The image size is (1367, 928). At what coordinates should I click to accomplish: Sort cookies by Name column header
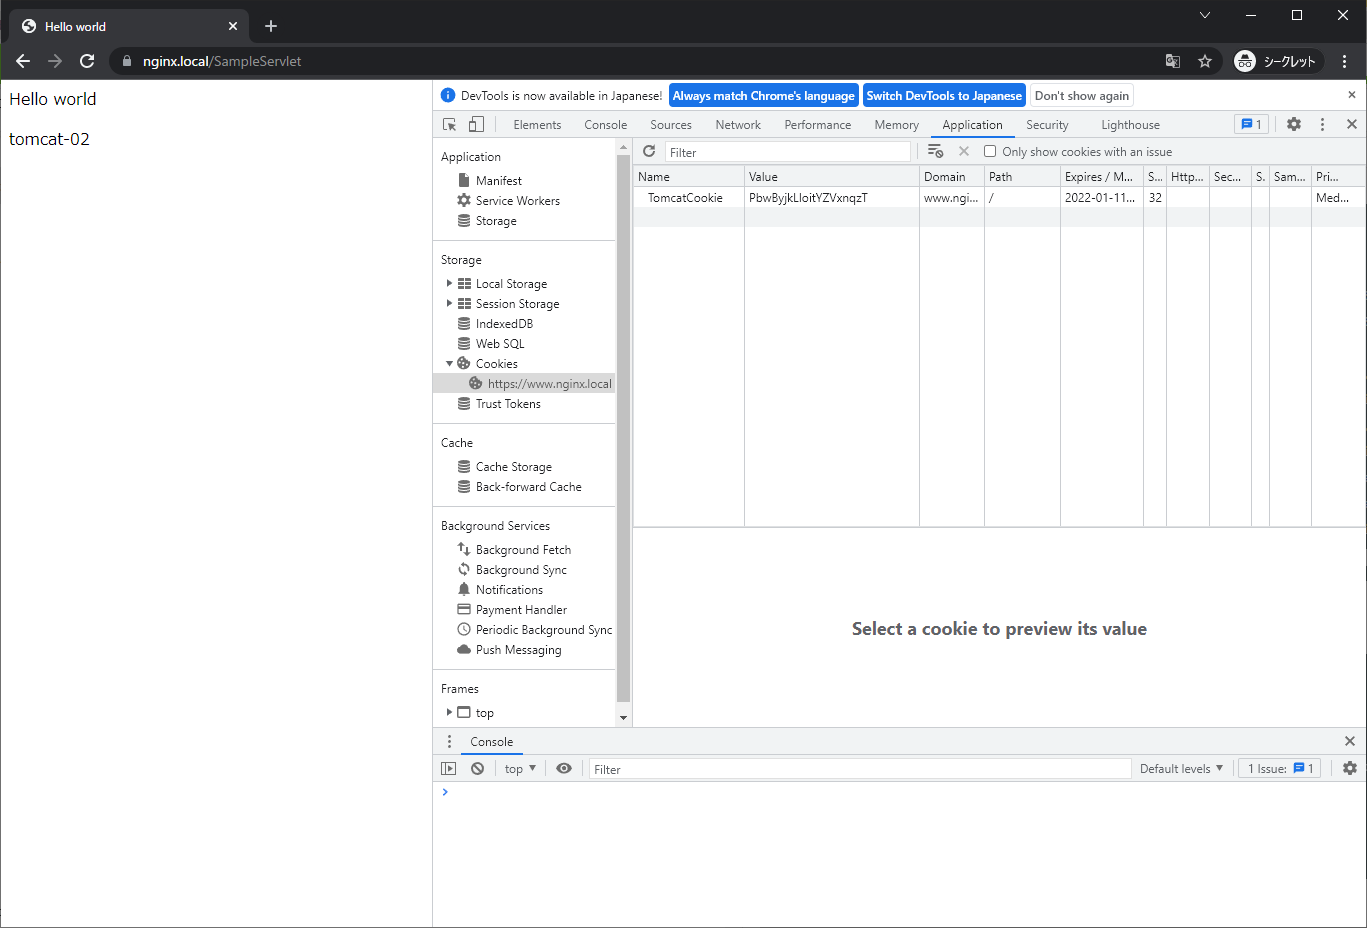tap(689, 176)
